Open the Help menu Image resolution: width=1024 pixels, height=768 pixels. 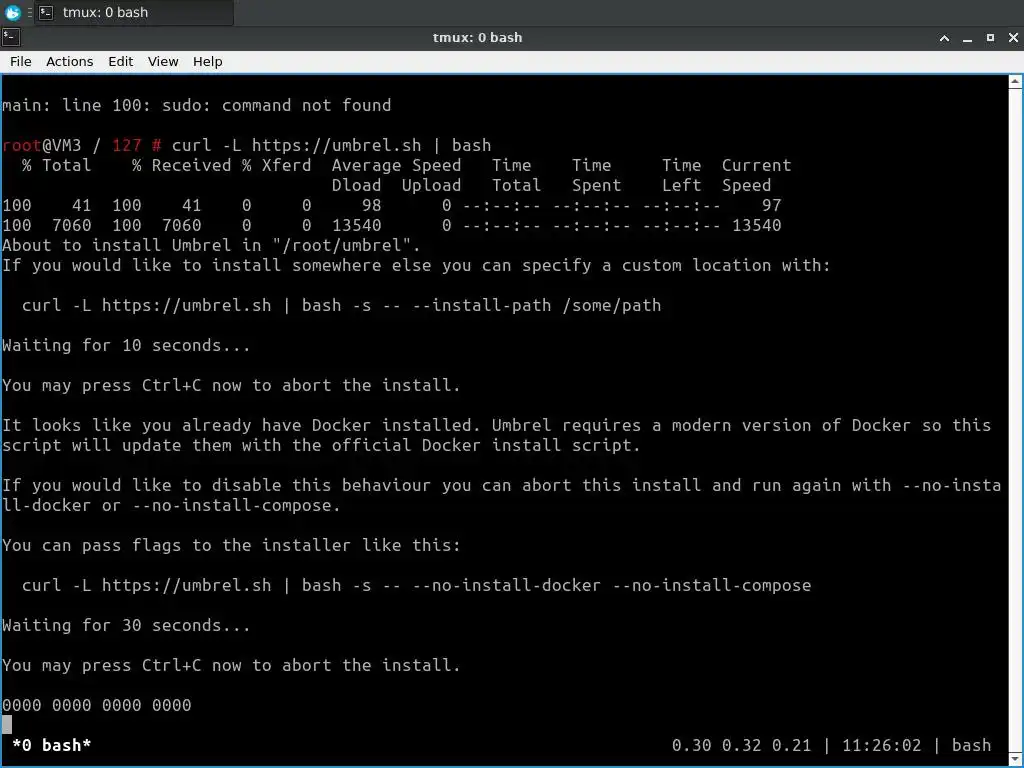tap(208, 61)
